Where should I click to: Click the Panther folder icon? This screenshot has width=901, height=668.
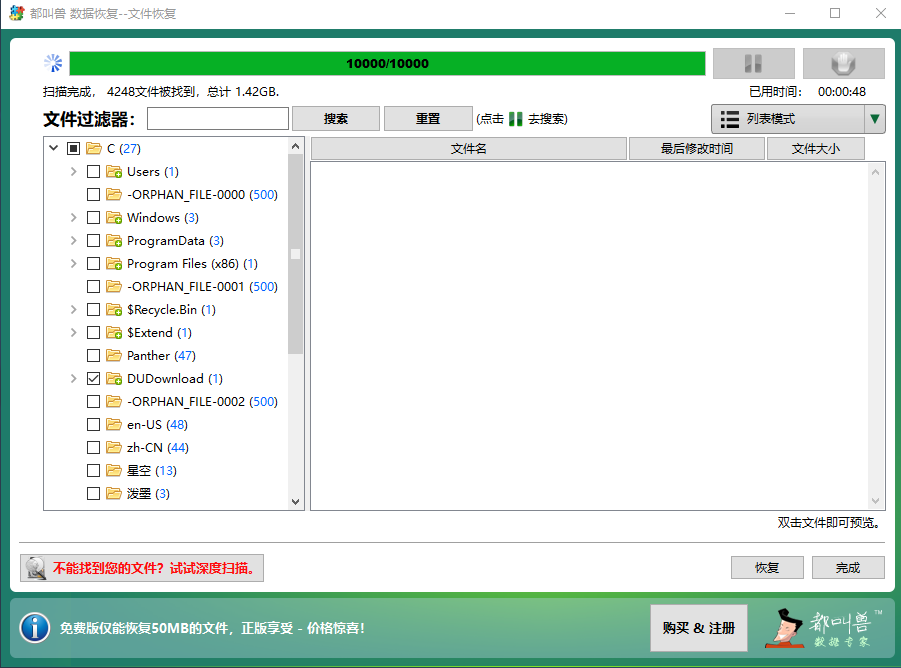tap(114, 356)
